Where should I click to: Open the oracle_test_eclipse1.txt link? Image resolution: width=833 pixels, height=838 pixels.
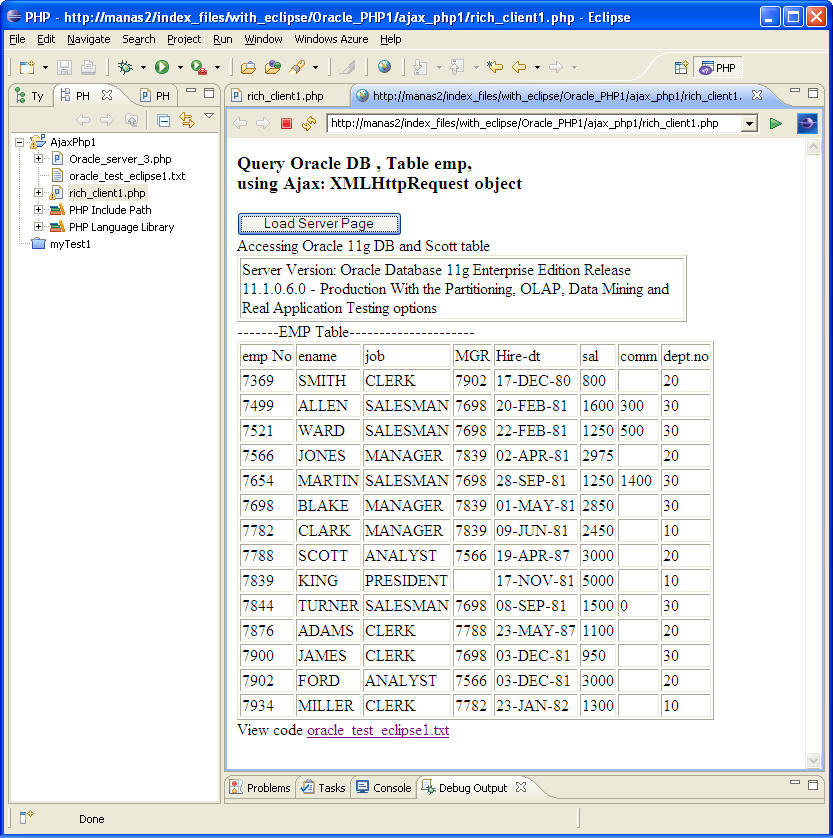pos(378,730)
